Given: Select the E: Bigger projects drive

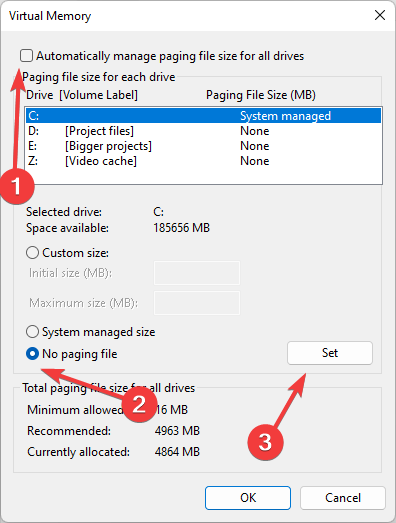Looking at the screenshot, I should coord(204,146).
